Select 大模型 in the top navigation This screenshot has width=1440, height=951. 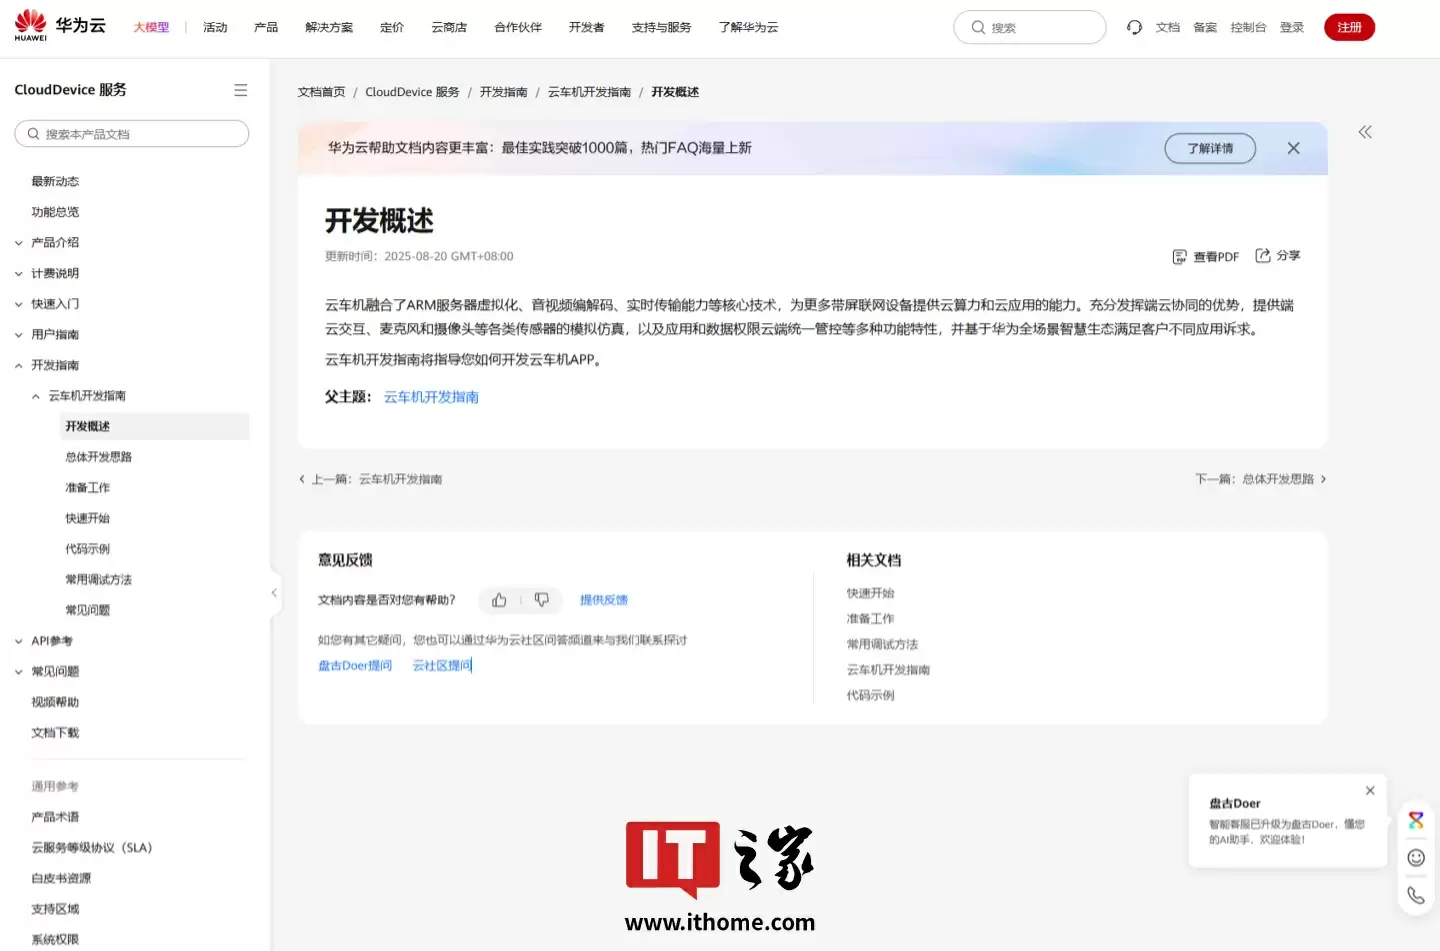[x=151, y=27]
